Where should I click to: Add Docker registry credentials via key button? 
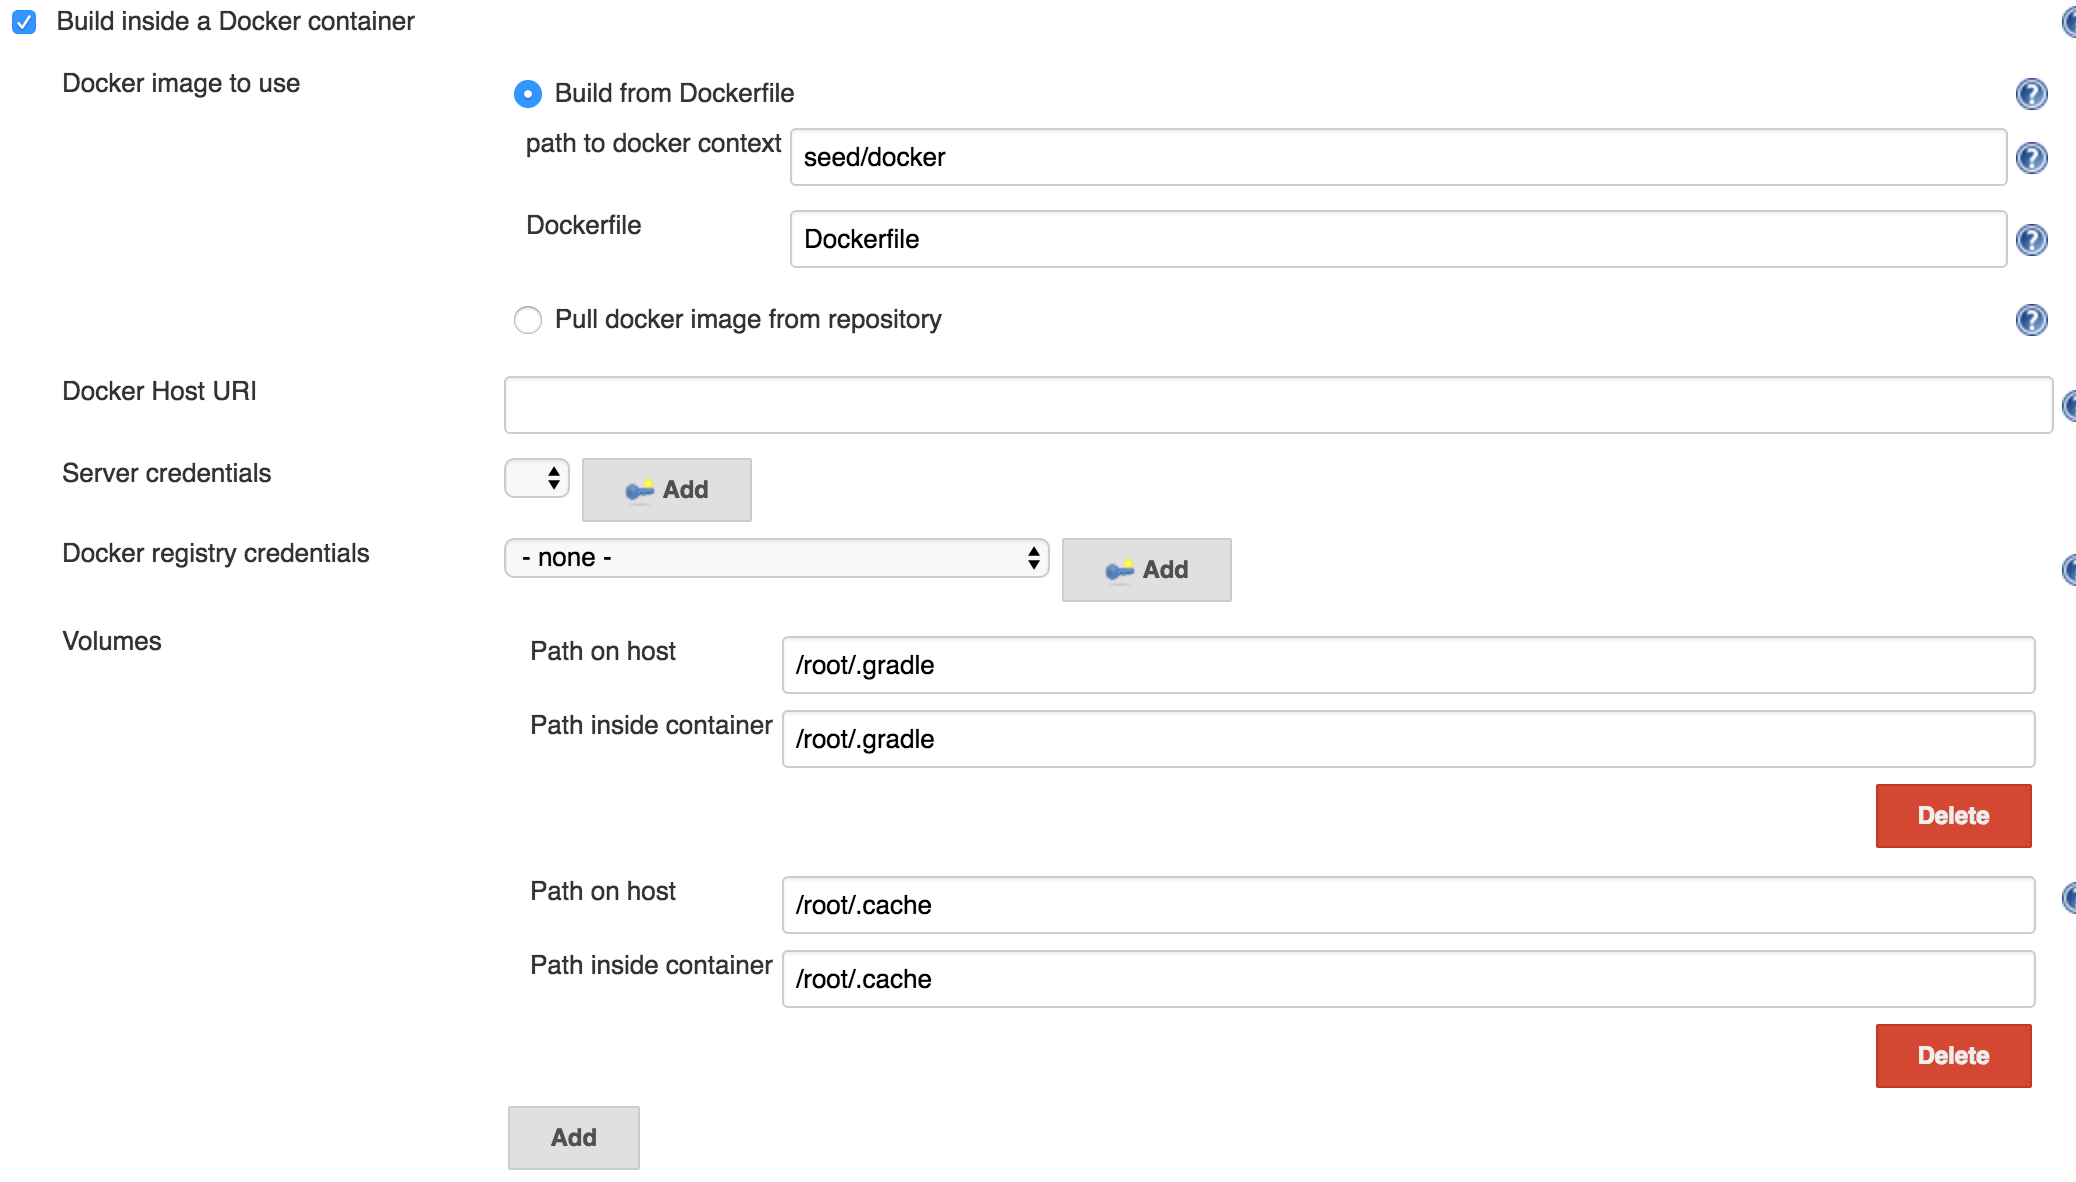click(1146, 570)
